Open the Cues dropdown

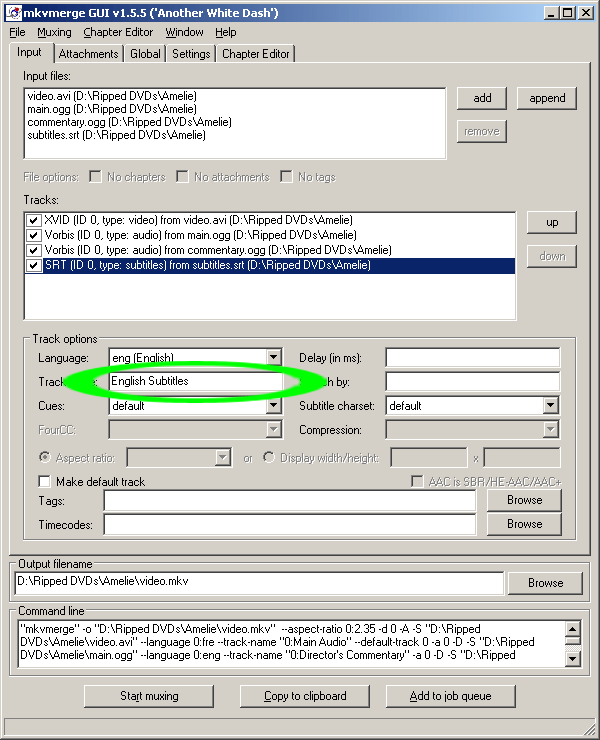tap(274, 405)
